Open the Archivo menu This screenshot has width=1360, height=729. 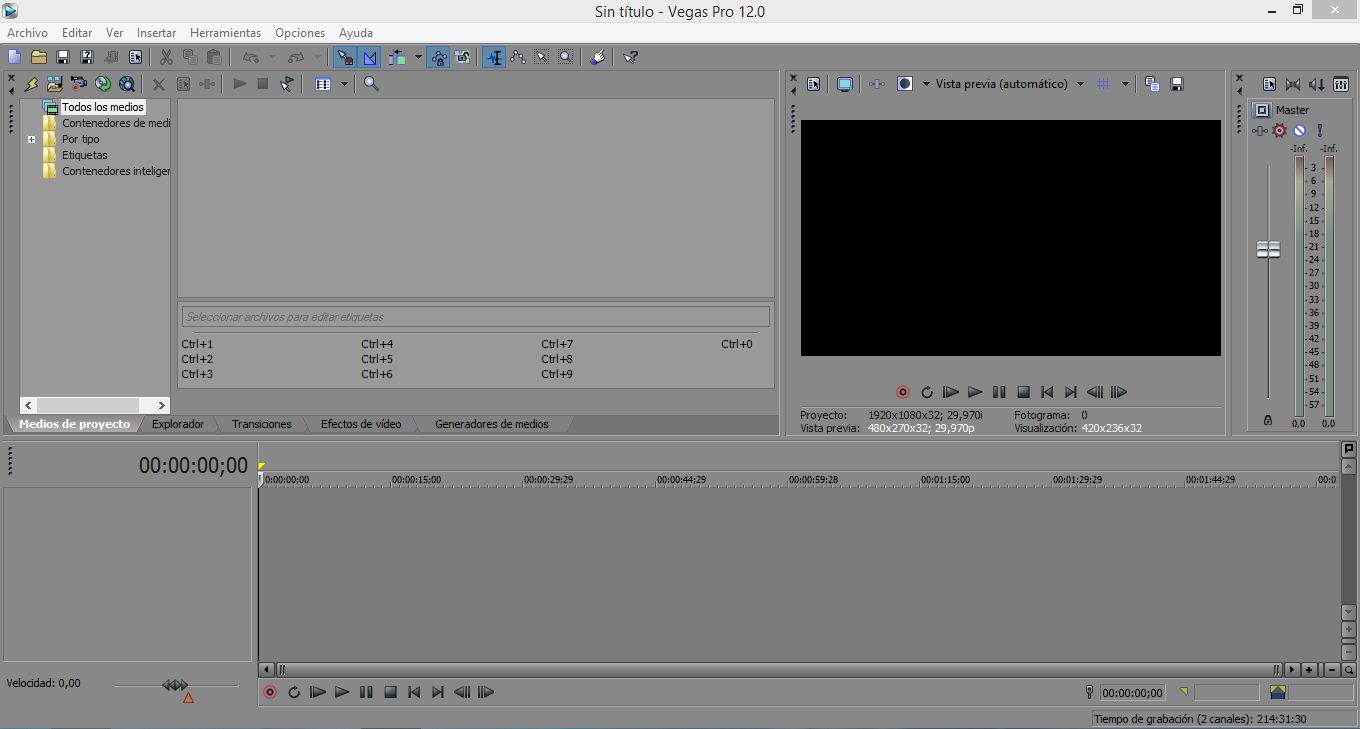[27, 33]
